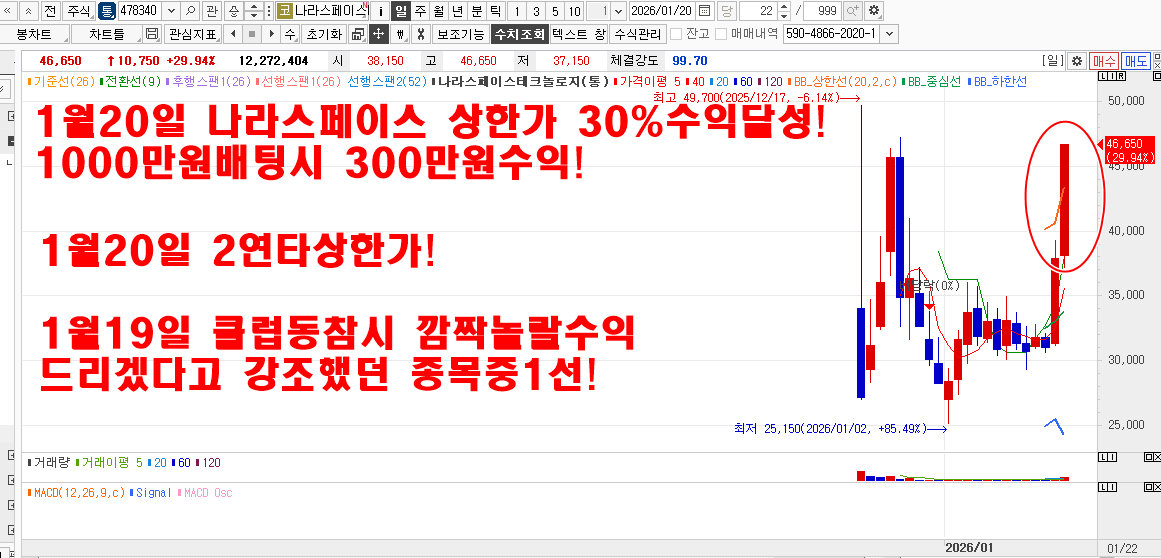
Task: Click the 초기화 reset button
Action: tap(323, 34)
